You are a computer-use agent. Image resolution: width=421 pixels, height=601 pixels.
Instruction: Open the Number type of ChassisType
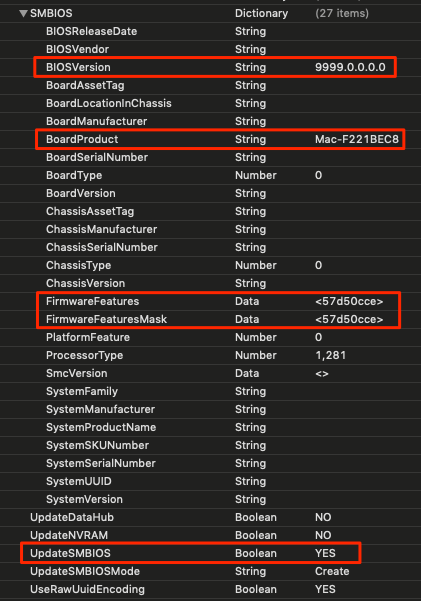coord(256,266)
